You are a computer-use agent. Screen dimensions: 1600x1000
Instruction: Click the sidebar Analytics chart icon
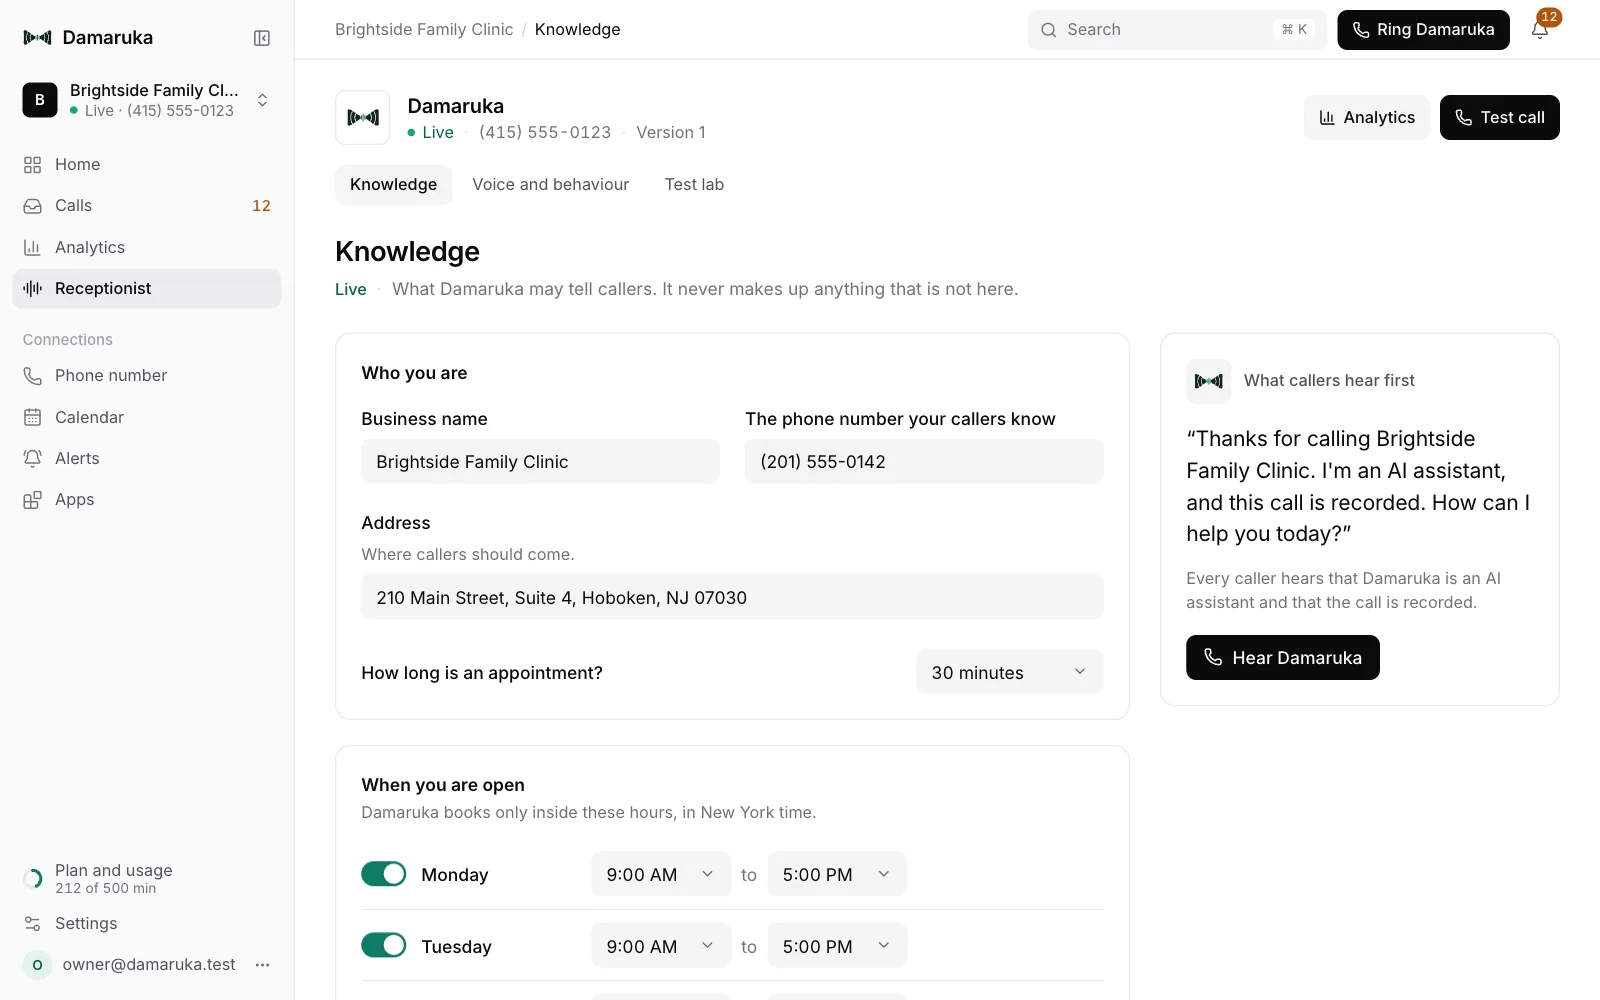pos(33,248)
